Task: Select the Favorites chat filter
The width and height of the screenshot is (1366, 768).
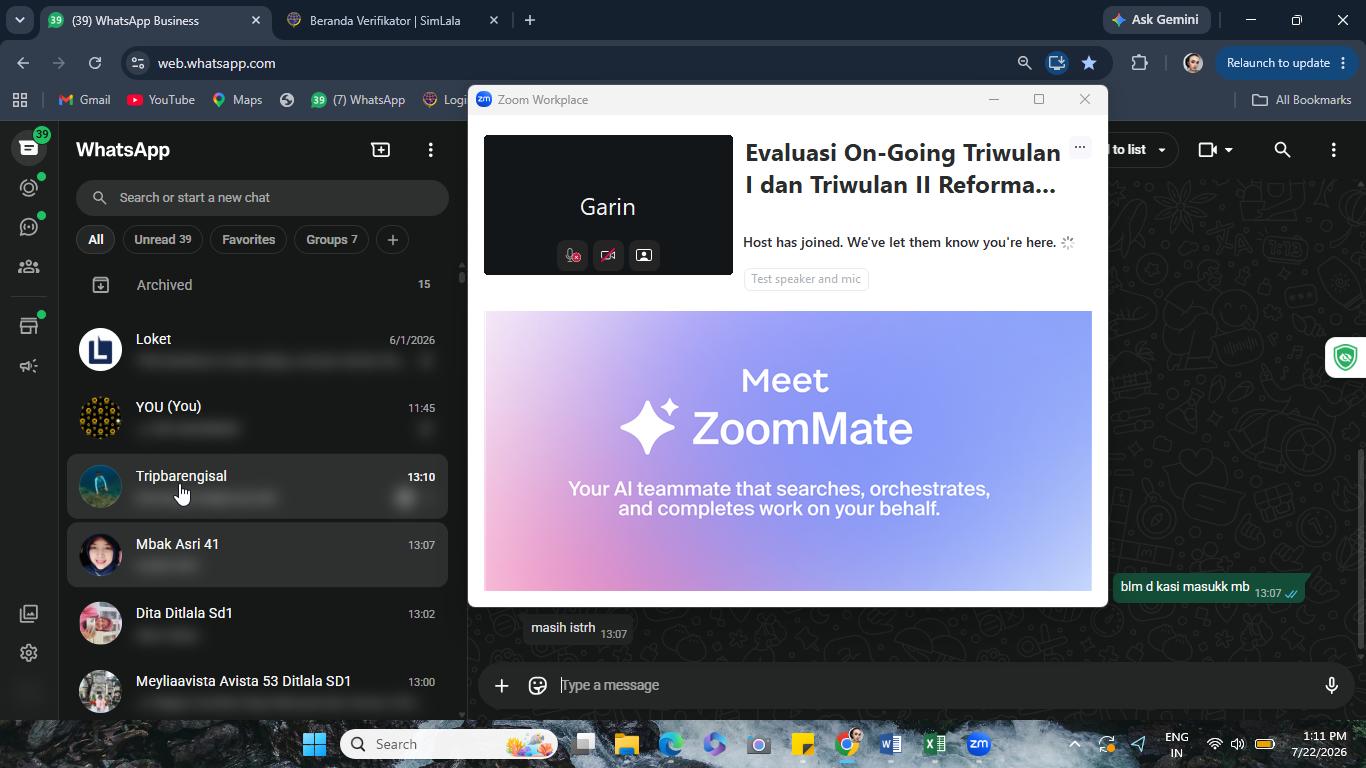Action: click(x=248, y=240)
